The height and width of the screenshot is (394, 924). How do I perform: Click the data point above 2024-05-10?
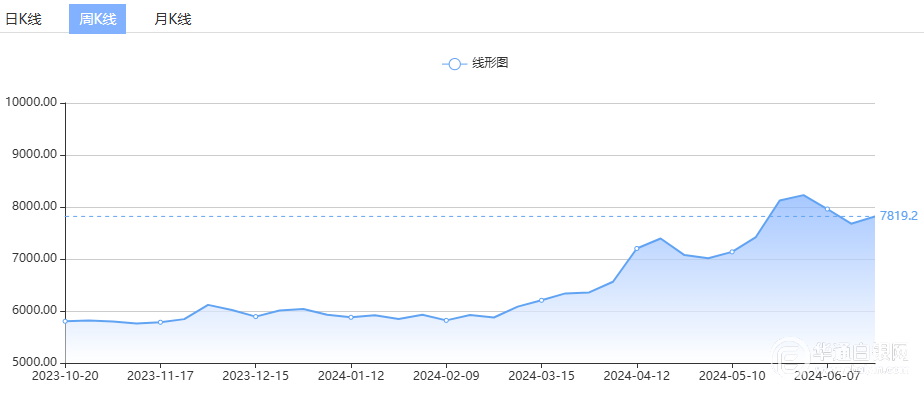[x=732, y=251]
